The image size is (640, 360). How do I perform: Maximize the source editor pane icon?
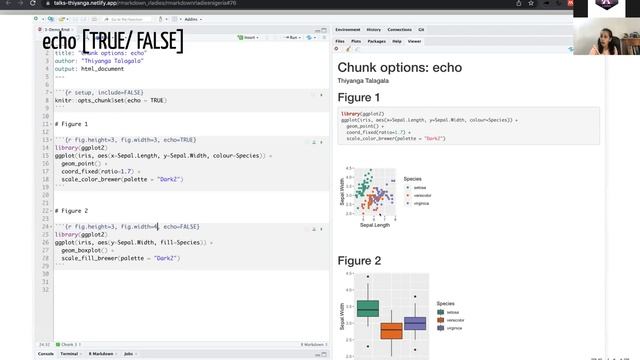click(324, 30)
